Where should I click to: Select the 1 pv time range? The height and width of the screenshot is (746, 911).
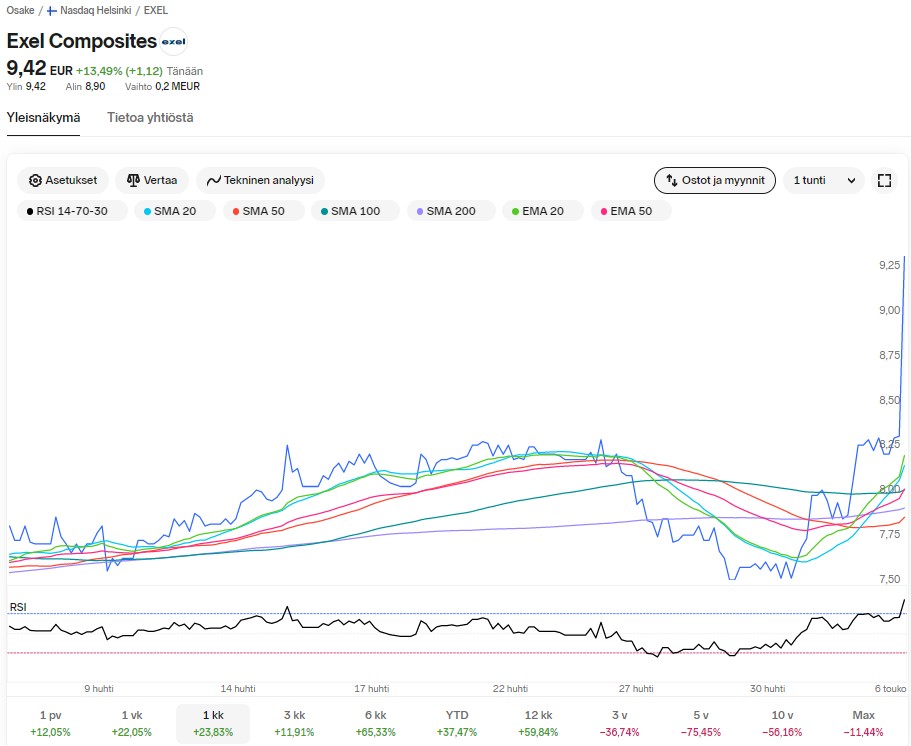click(x=51, y=723)
